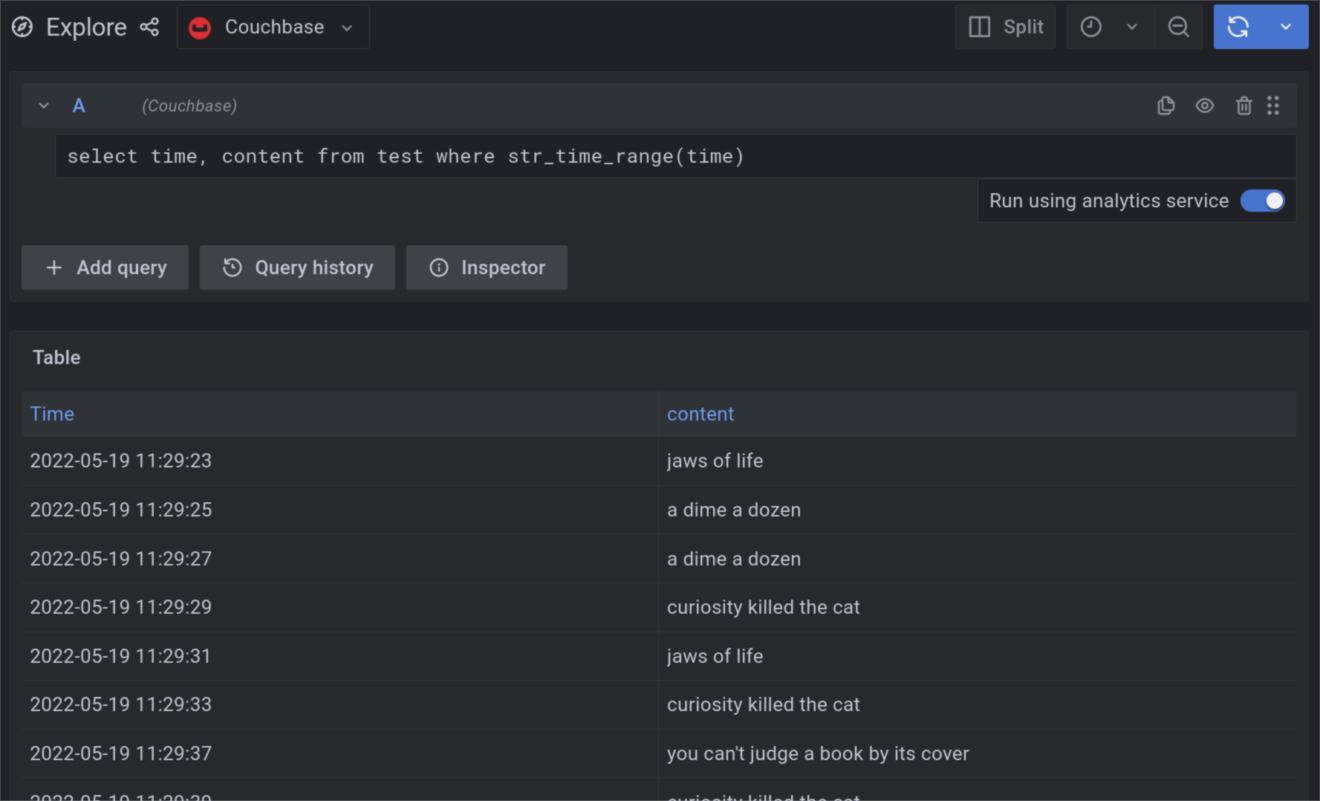This screenshot has width=1320, height=801.
Task: Hide query A using the eye icon
Action: 1205,106
